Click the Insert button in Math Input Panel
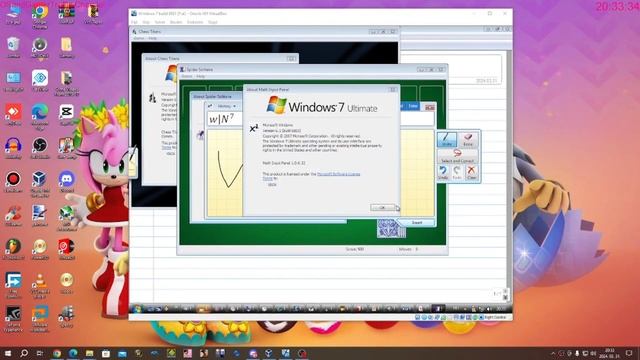Screen dimensions: 640x360 tap(416, 222)
